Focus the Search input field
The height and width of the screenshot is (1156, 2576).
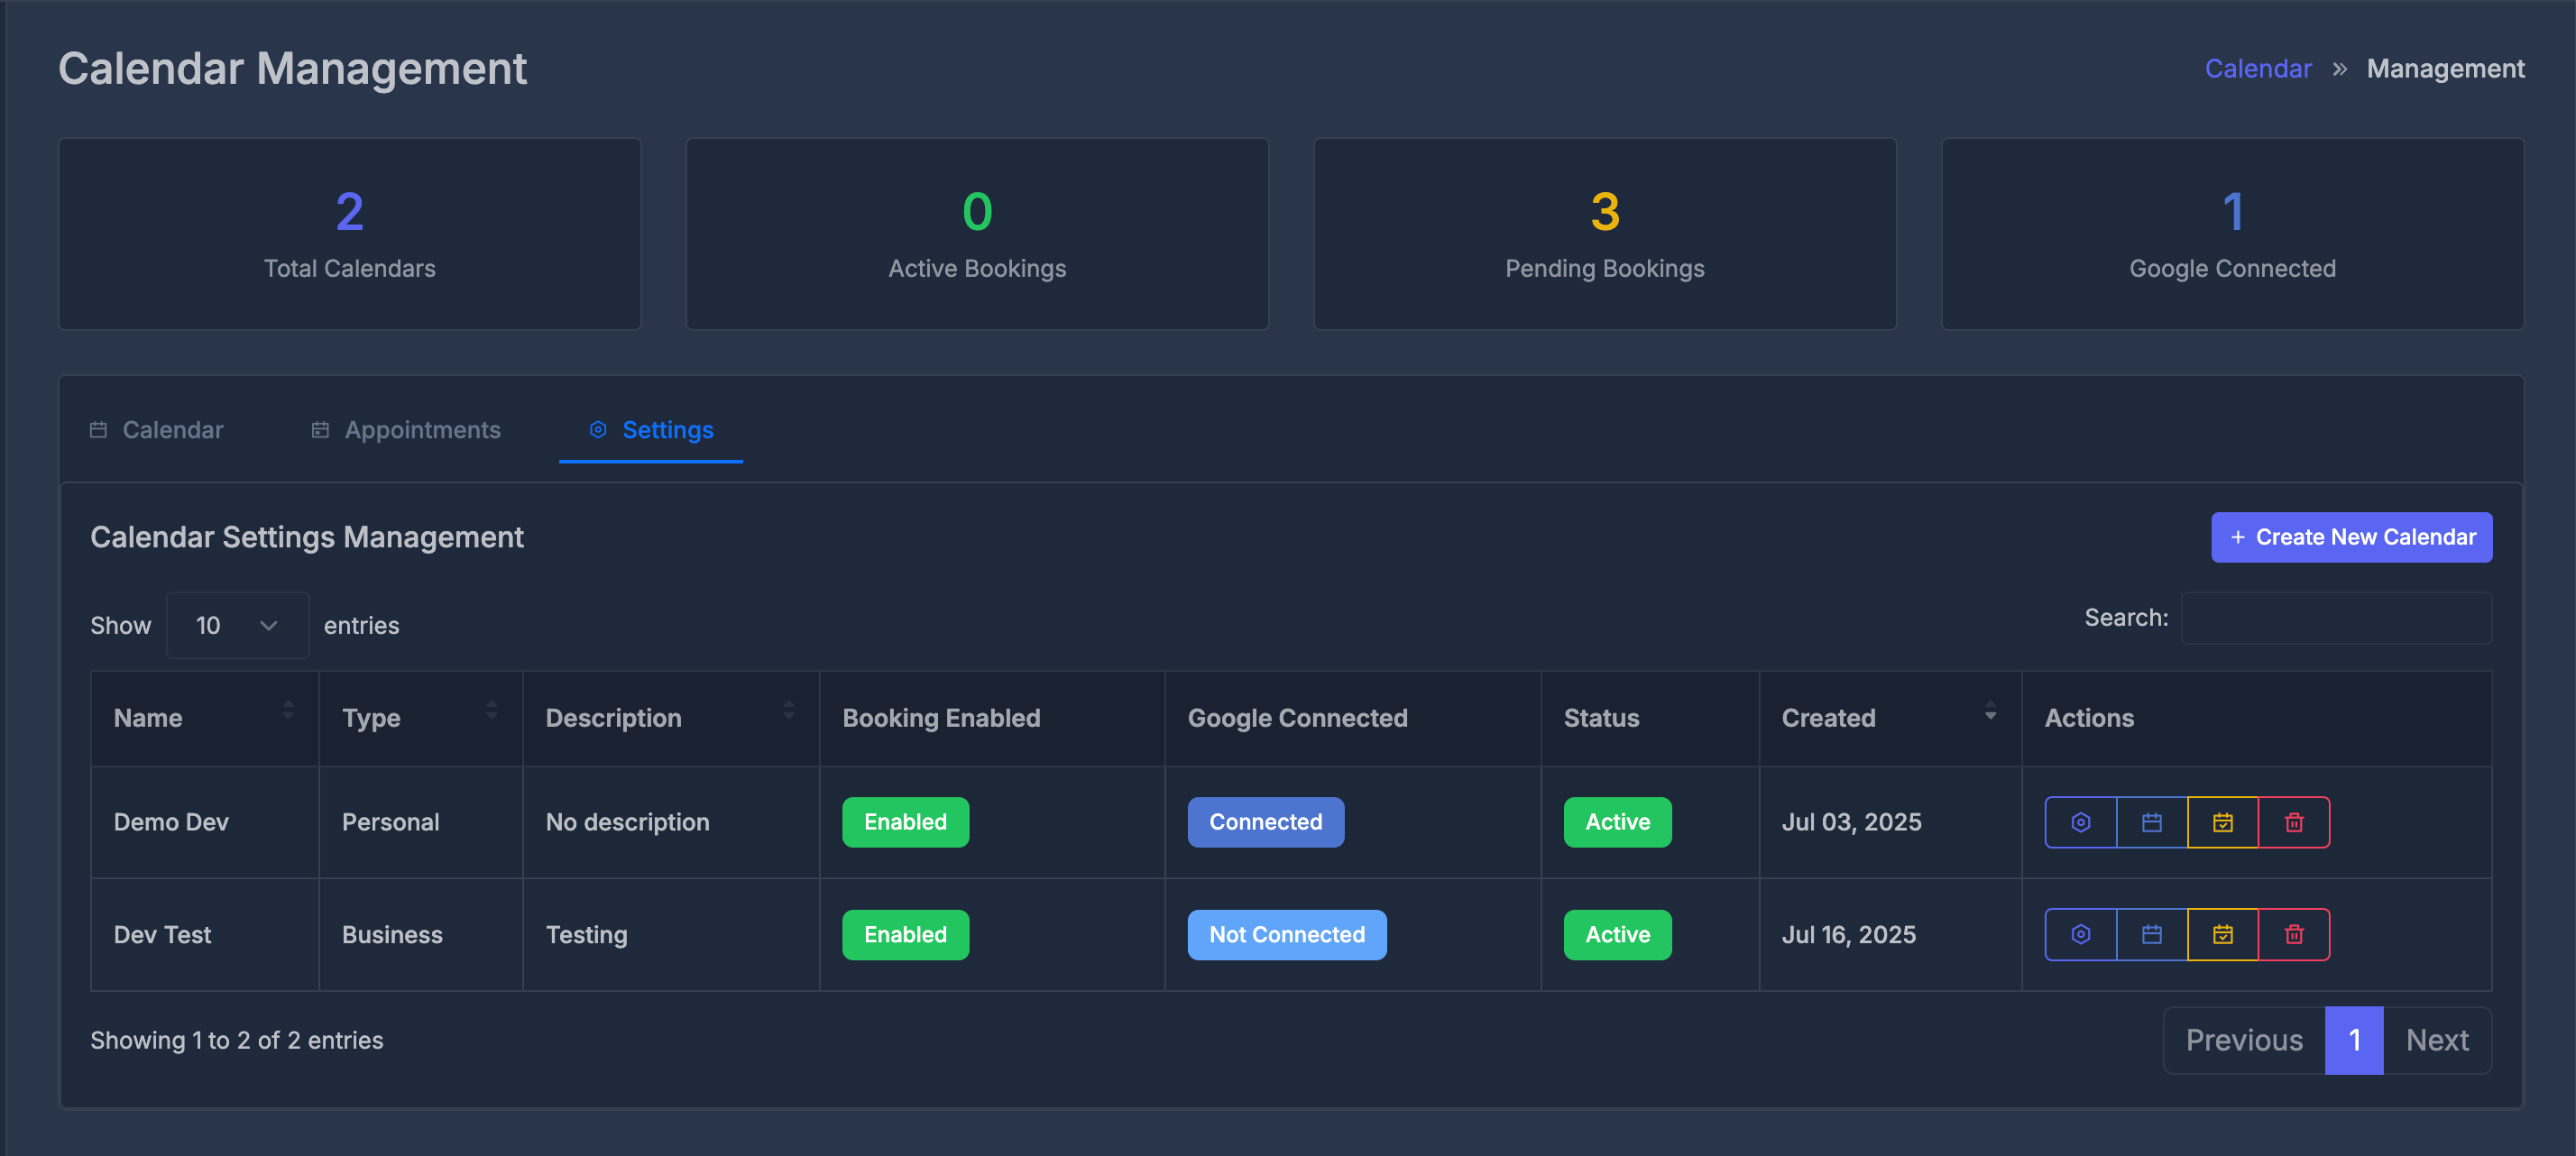(2336, 618)
